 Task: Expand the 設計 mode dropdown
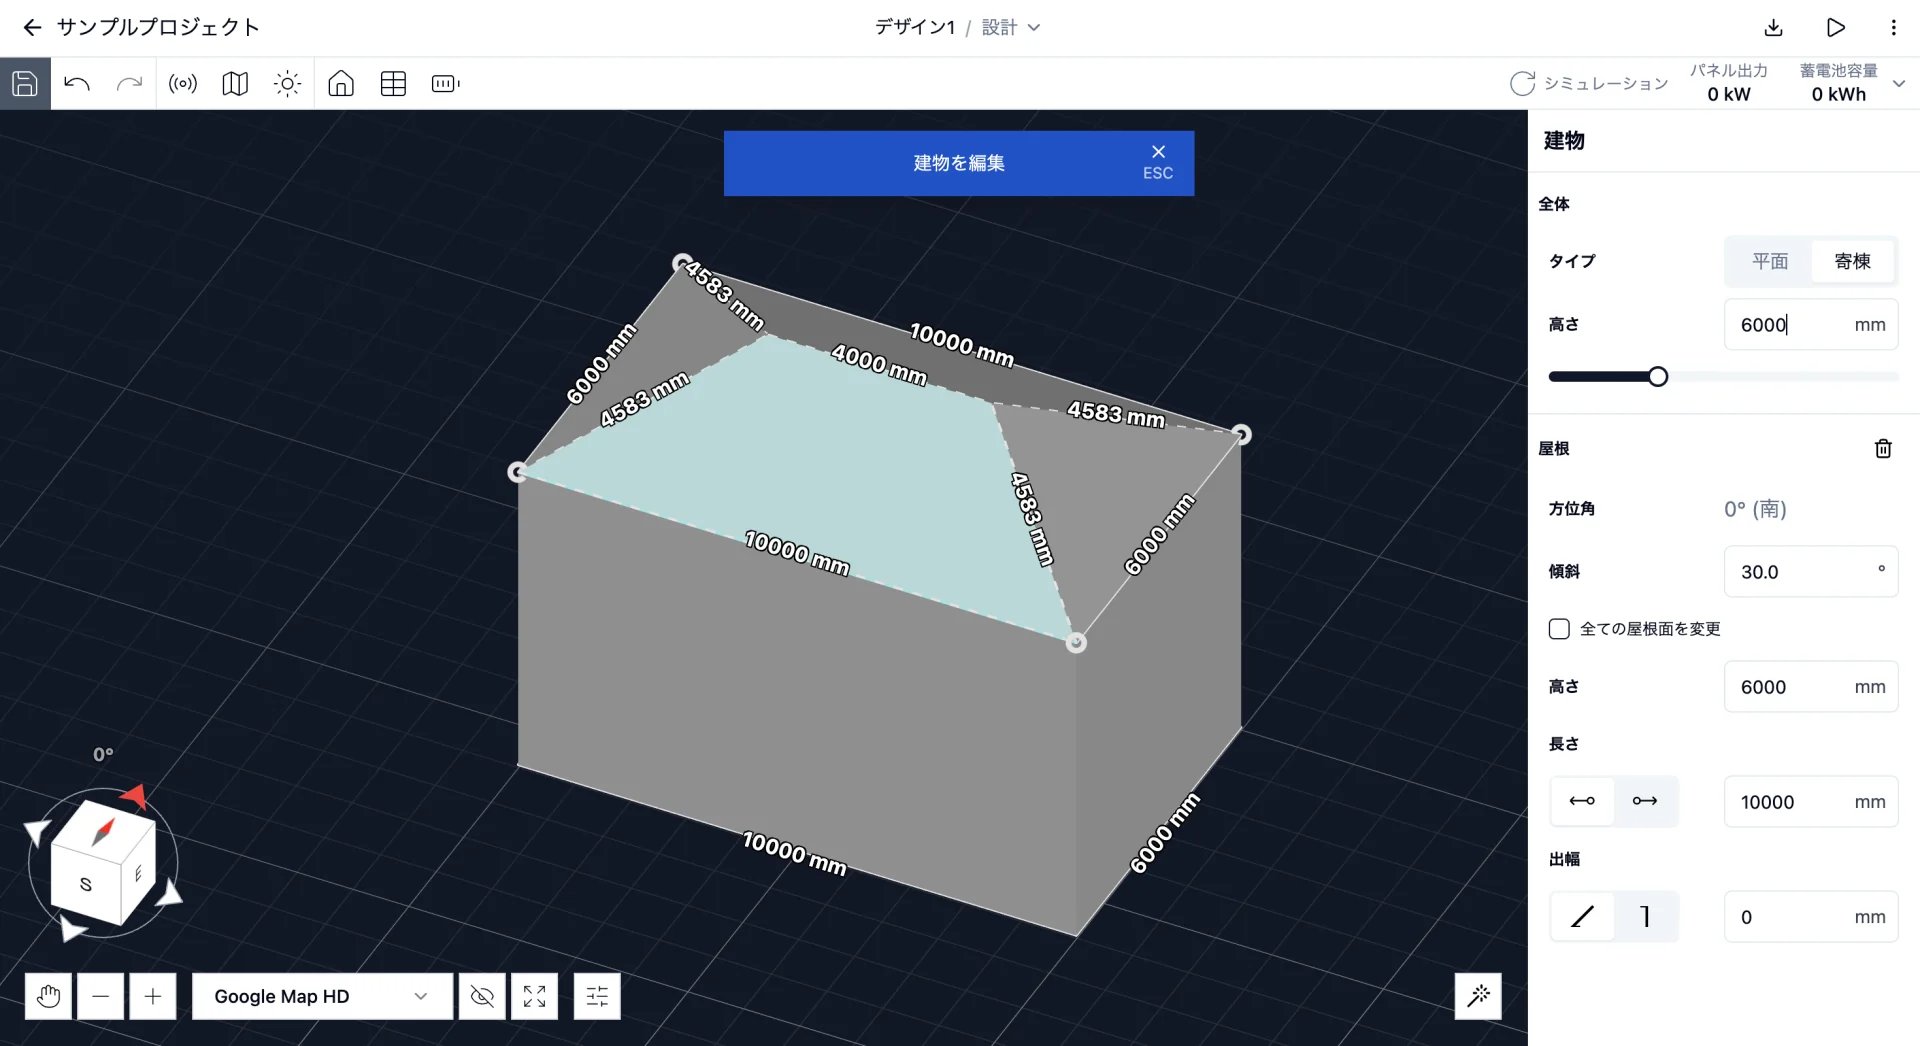tap(1011, 28)
